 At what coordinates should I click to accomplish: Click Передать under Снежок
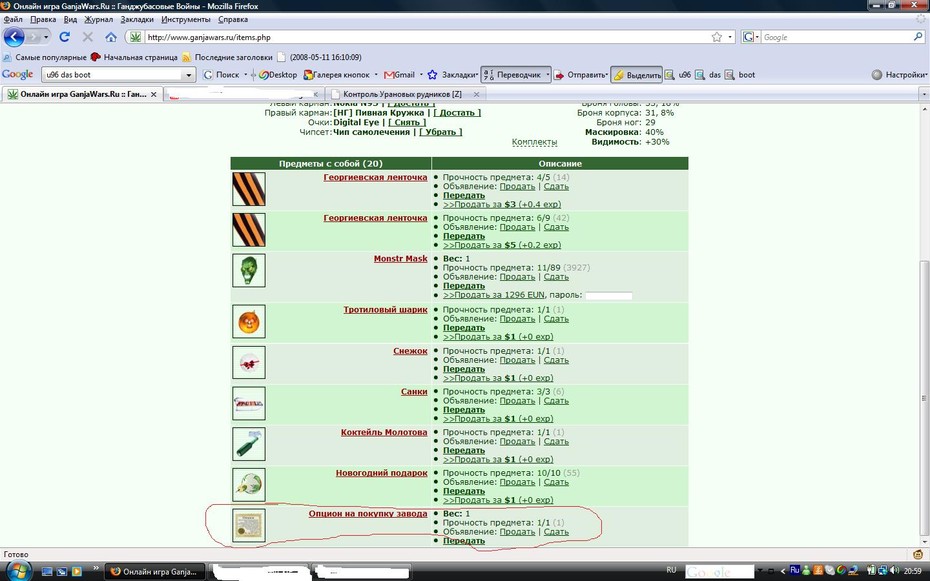coord(464,369)
